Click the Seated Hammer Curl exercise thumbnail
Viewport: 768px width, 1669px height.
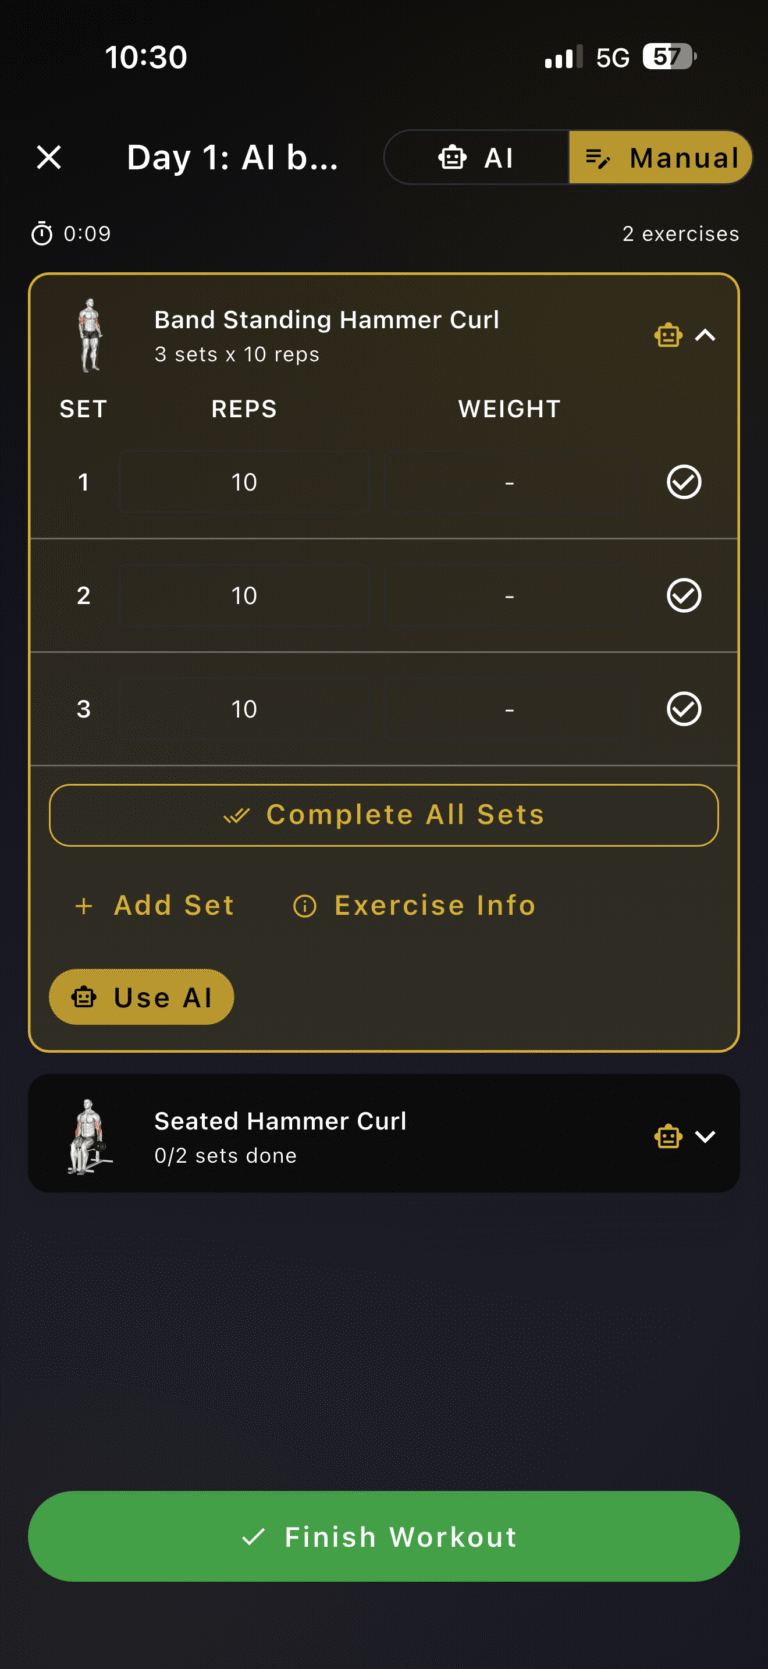pos(88,1134)
